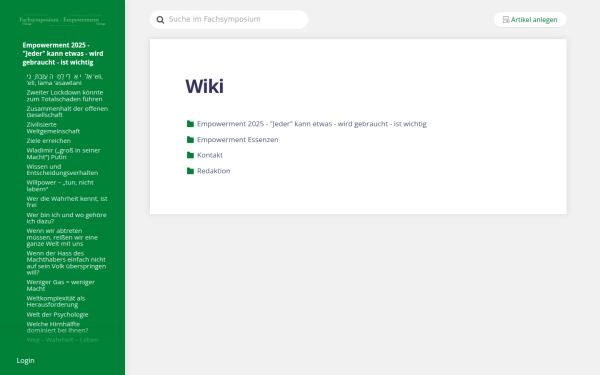Open the Empowerment Essenzen link

coord(238,140)
